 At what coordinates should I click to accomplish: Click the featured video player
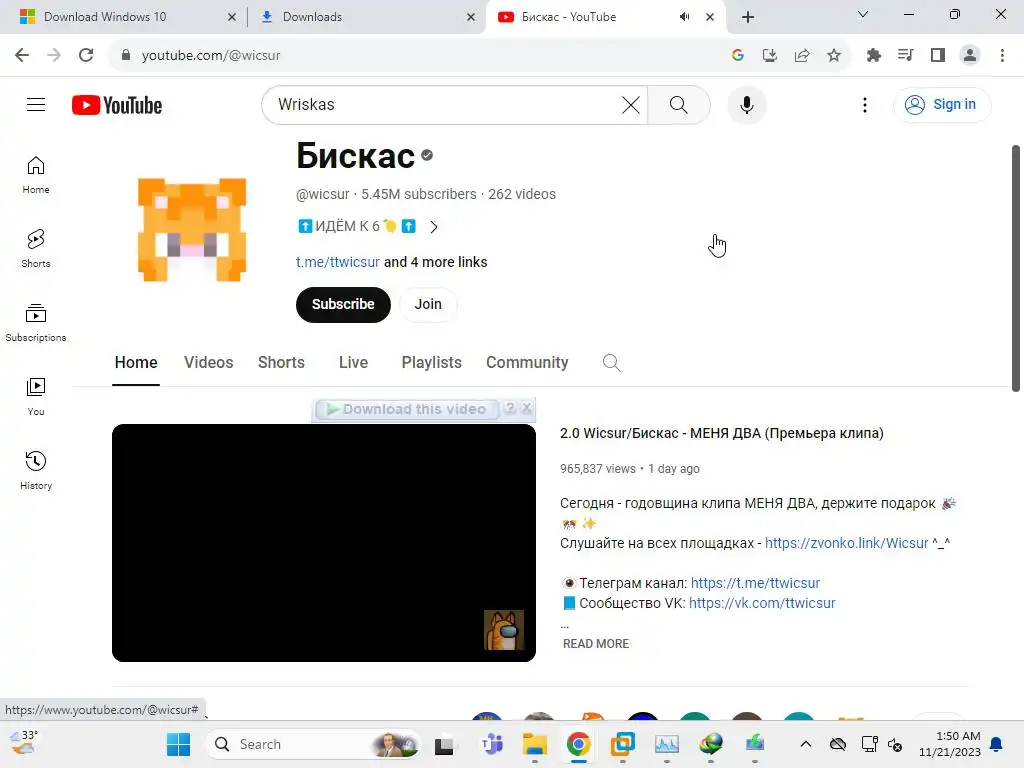(x=324, y=543)
